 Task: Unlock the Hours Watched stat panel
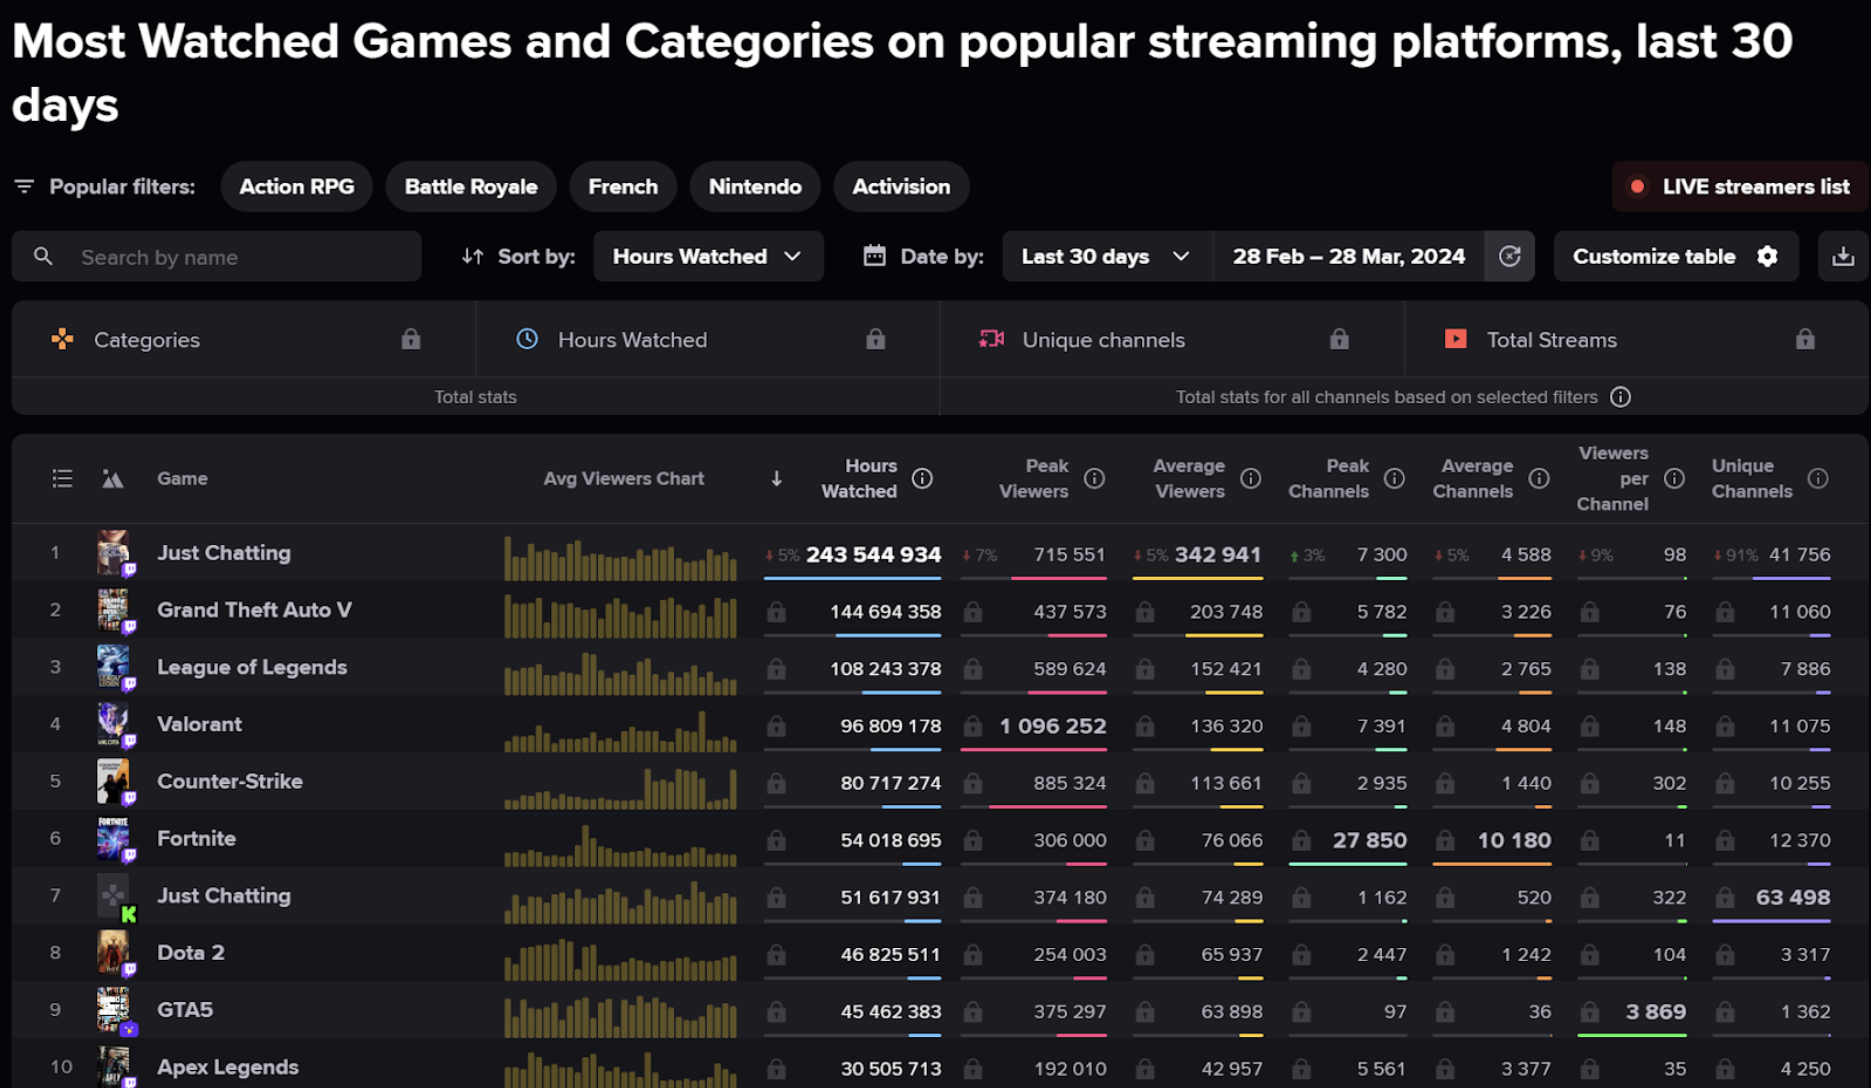[x=875, y=339]
